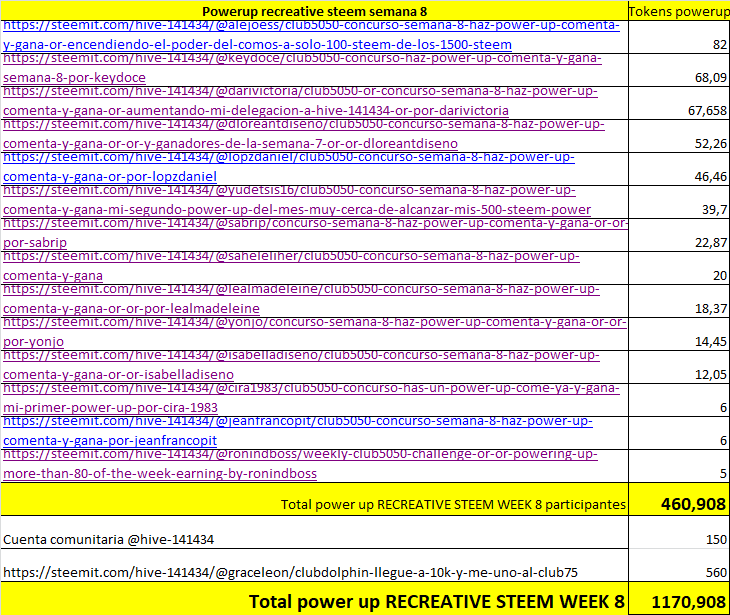Select the cell with value 14,45
Viewport: 730px width, 615px height.
point(679,334)
